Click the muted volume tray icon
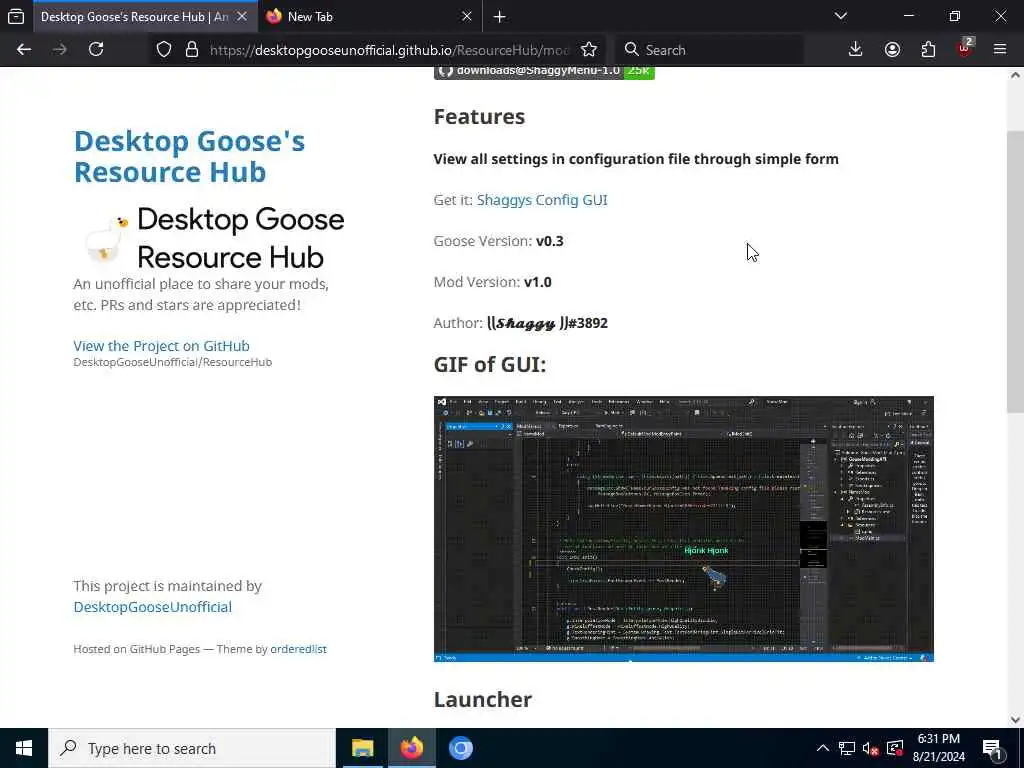Viewport: 1024px width, 768px height. 871,748
